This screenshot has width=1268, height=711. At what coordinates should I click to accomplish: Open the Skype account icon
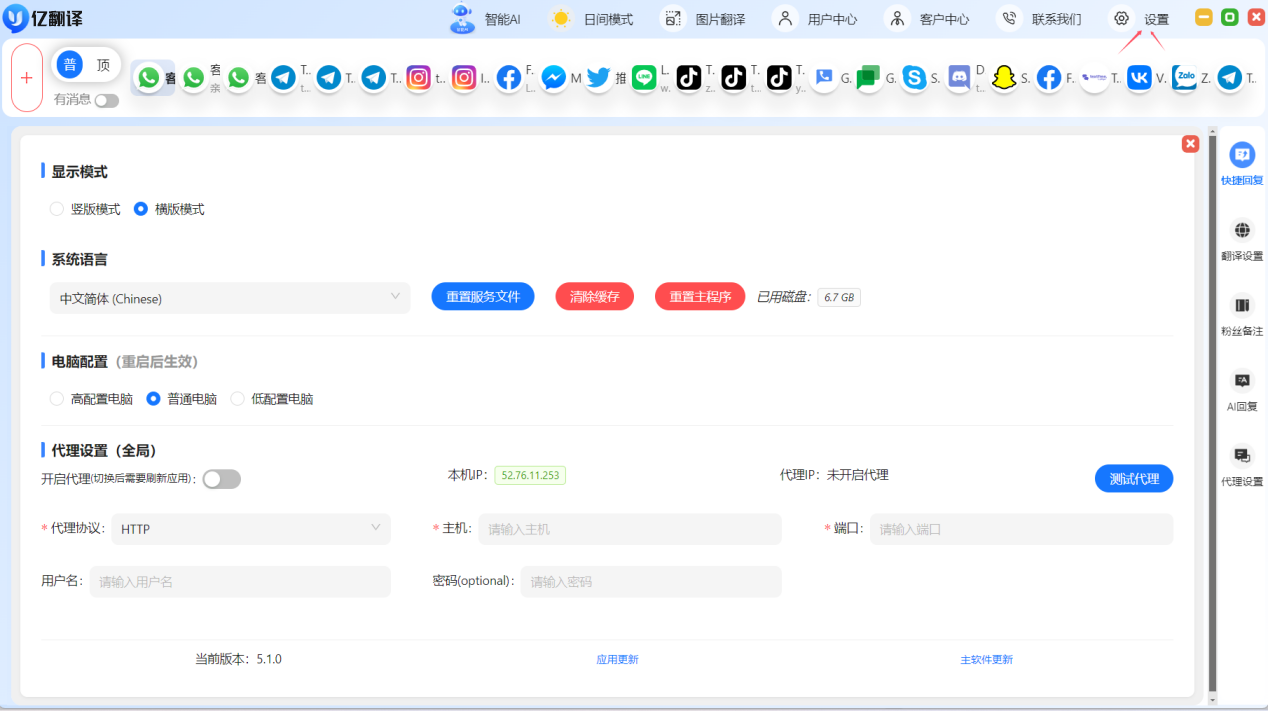[914, 78]
